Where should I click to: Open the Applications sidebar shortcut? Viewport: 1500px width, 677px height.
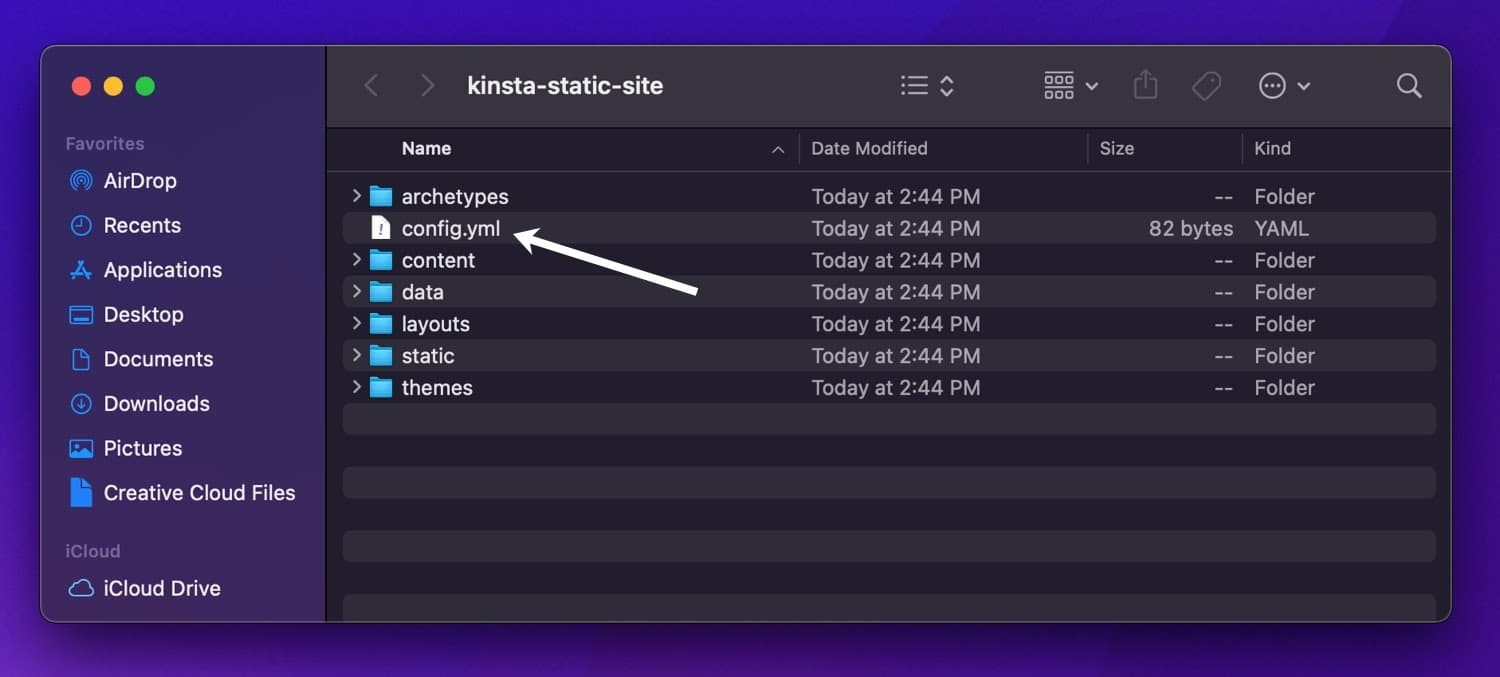[x=163, y=269]
